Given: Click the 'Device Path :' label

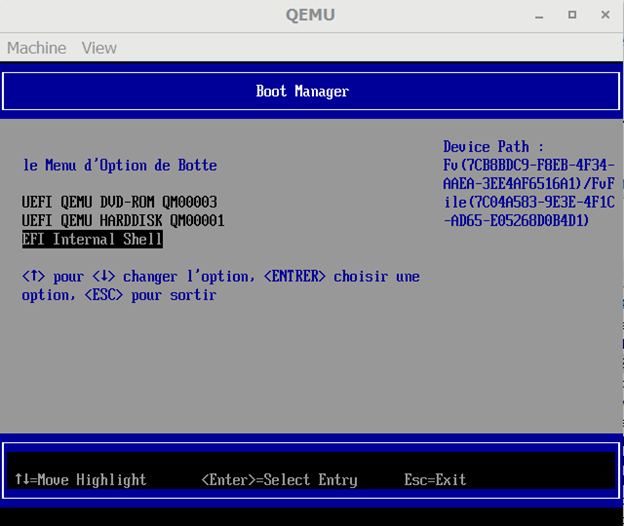Looking at the screenshot, I should pyautogui.click(x=493, y=146).
